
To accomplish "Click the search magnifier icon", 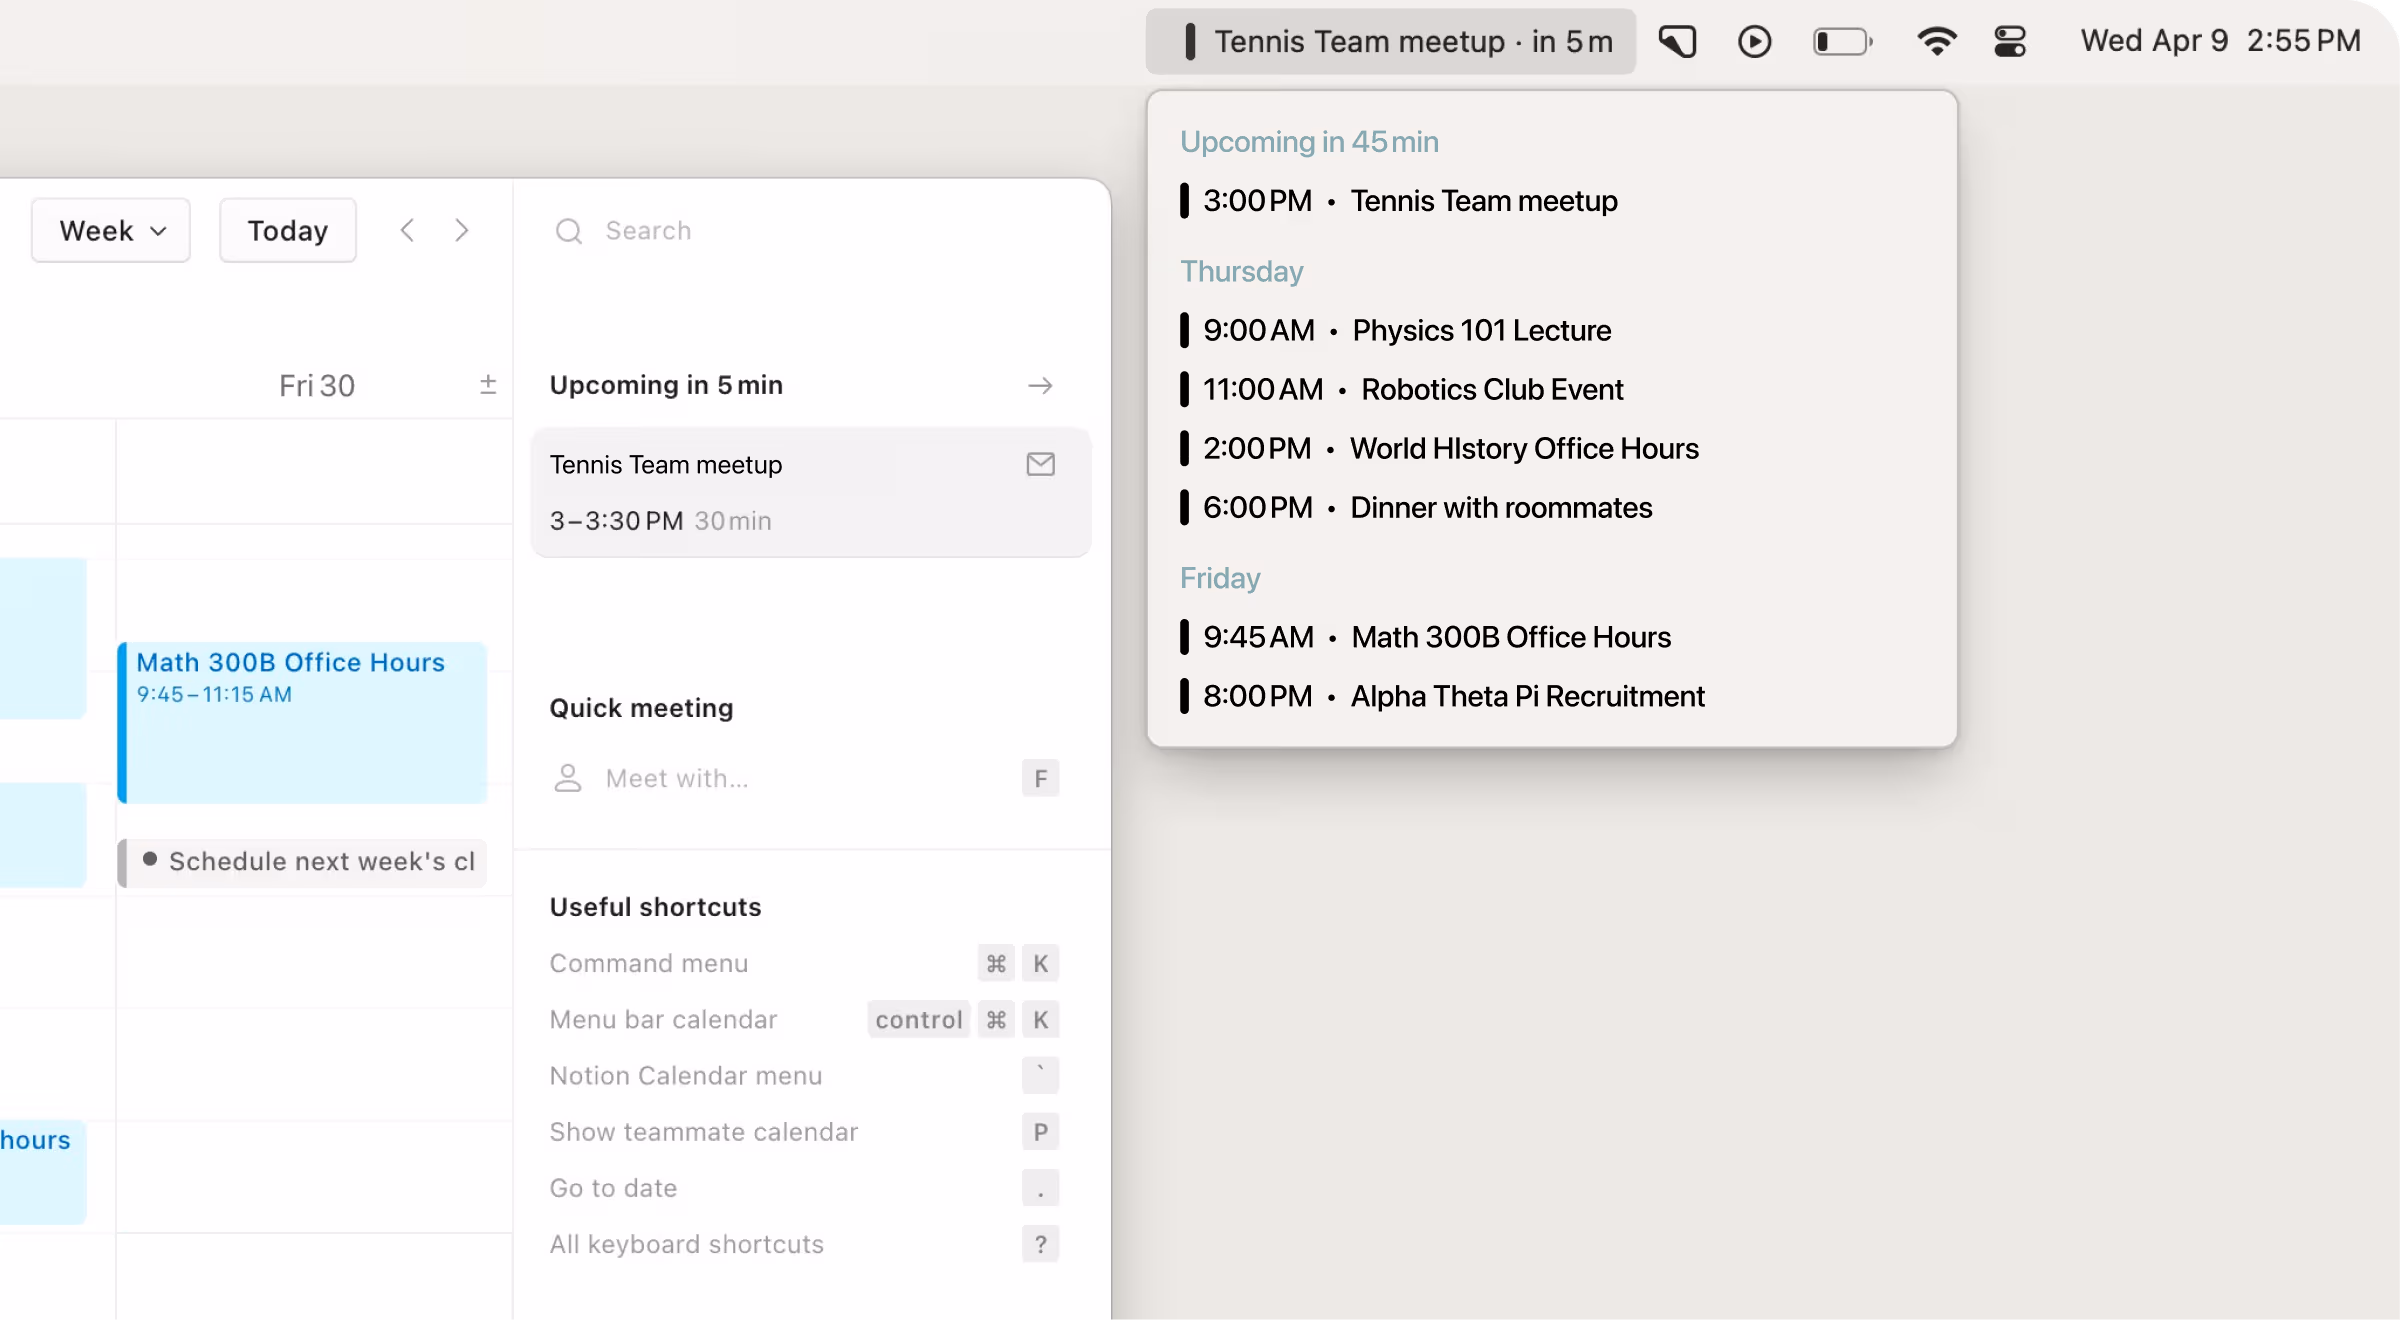I will tap(569, 231).
